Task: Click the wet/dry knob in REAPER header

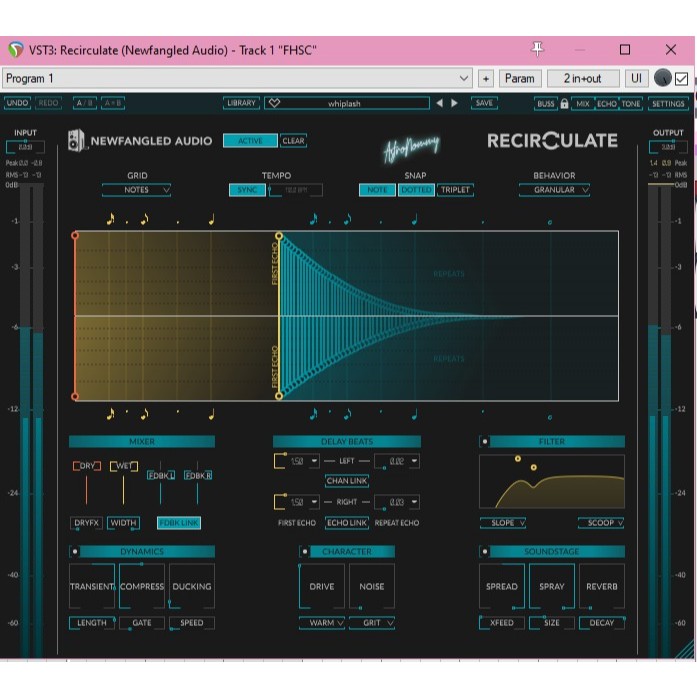Action: coord(662,78)
